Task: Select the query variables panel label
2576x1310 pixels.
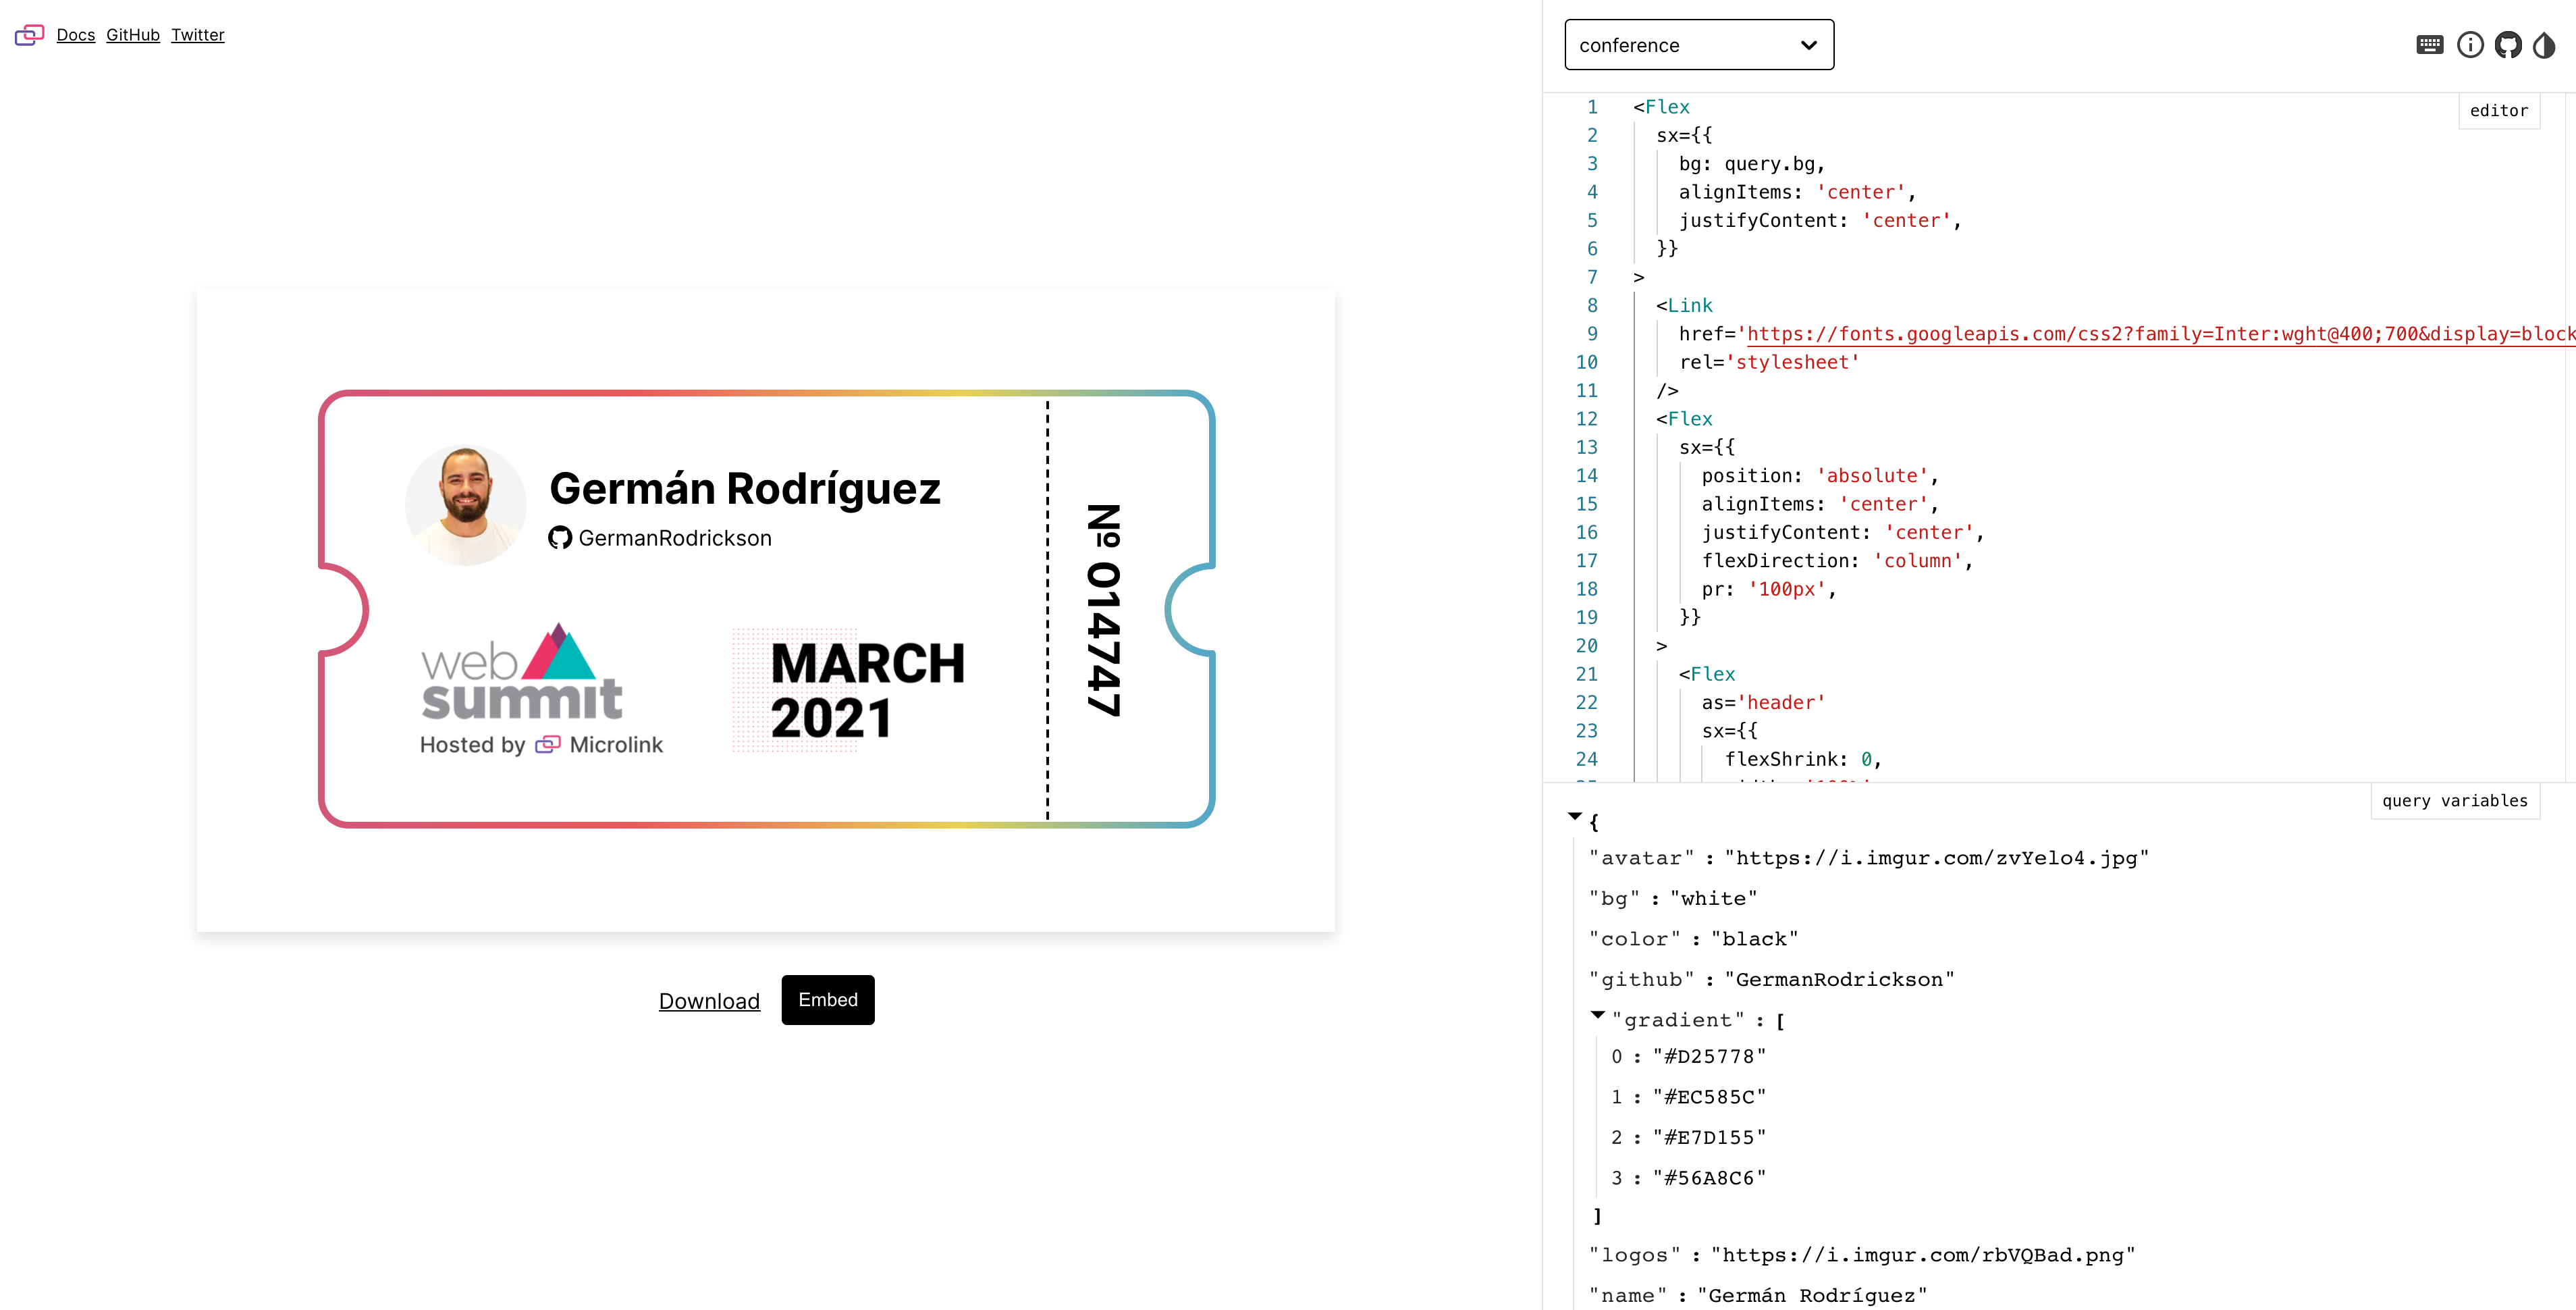Action: click(2454, 801)
